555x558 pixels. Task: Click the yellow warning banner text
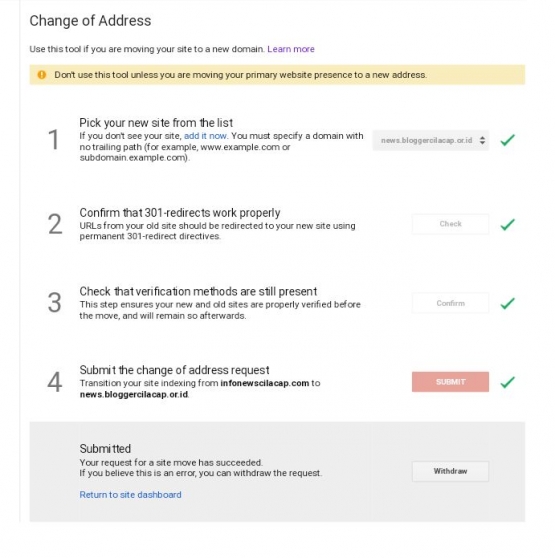click(240, 75)
